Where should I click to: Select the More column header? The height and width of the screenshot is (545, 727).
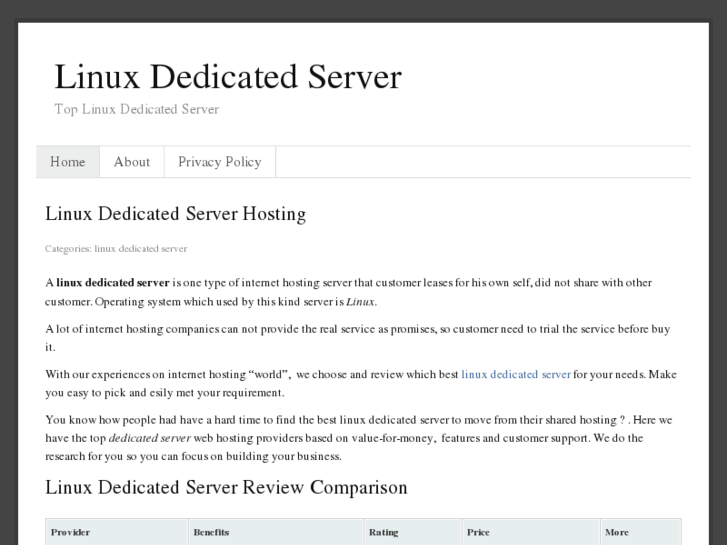pyautogui.click(x=641, y=532)
